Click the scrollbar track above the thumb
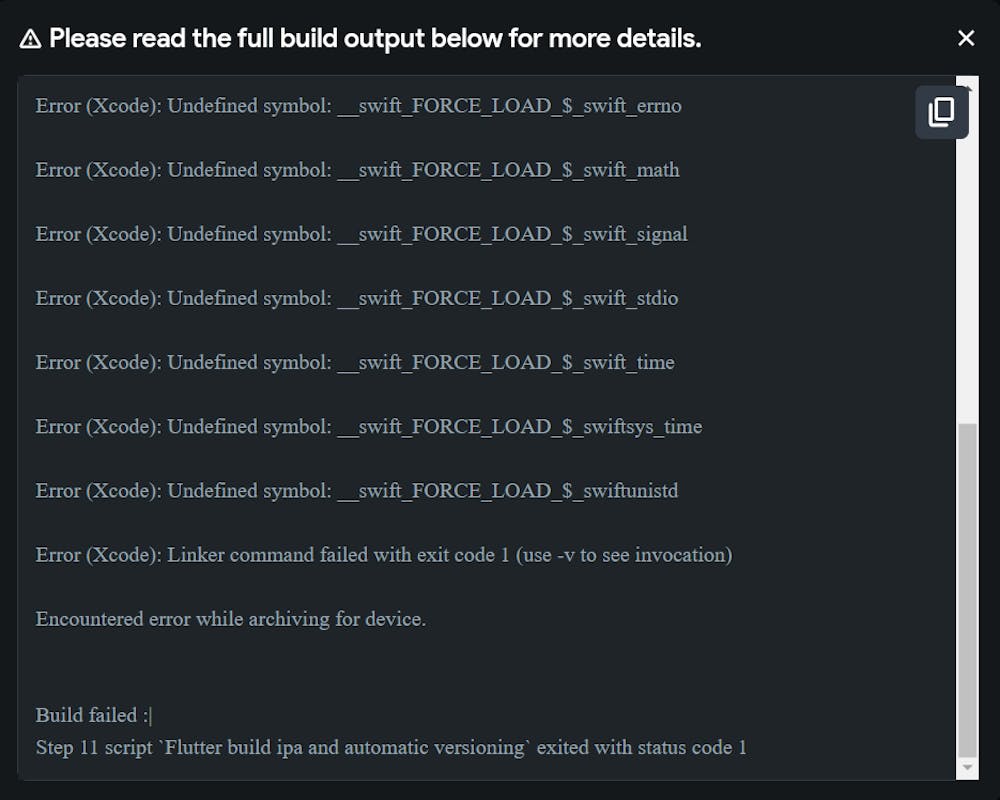1000x800 pixels. tap(967, 250)
